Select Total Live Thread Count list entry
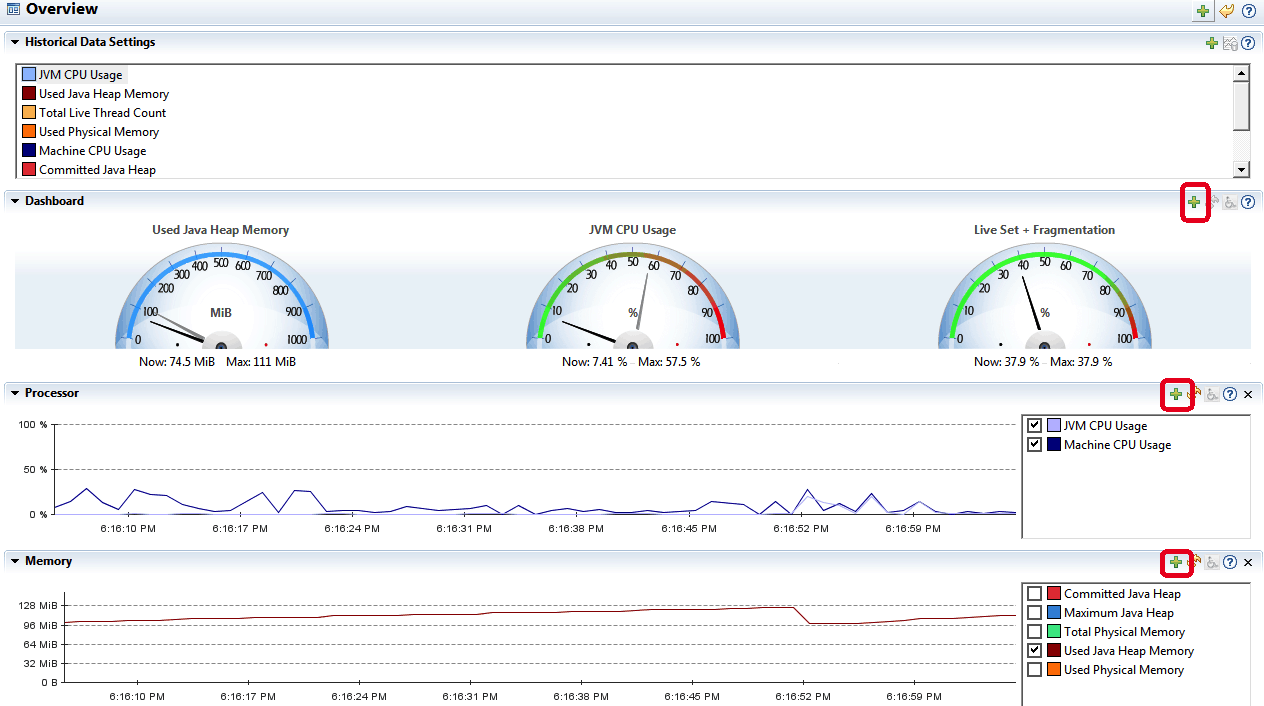This screenshot has width=1264, height=706. pos(102,113)
